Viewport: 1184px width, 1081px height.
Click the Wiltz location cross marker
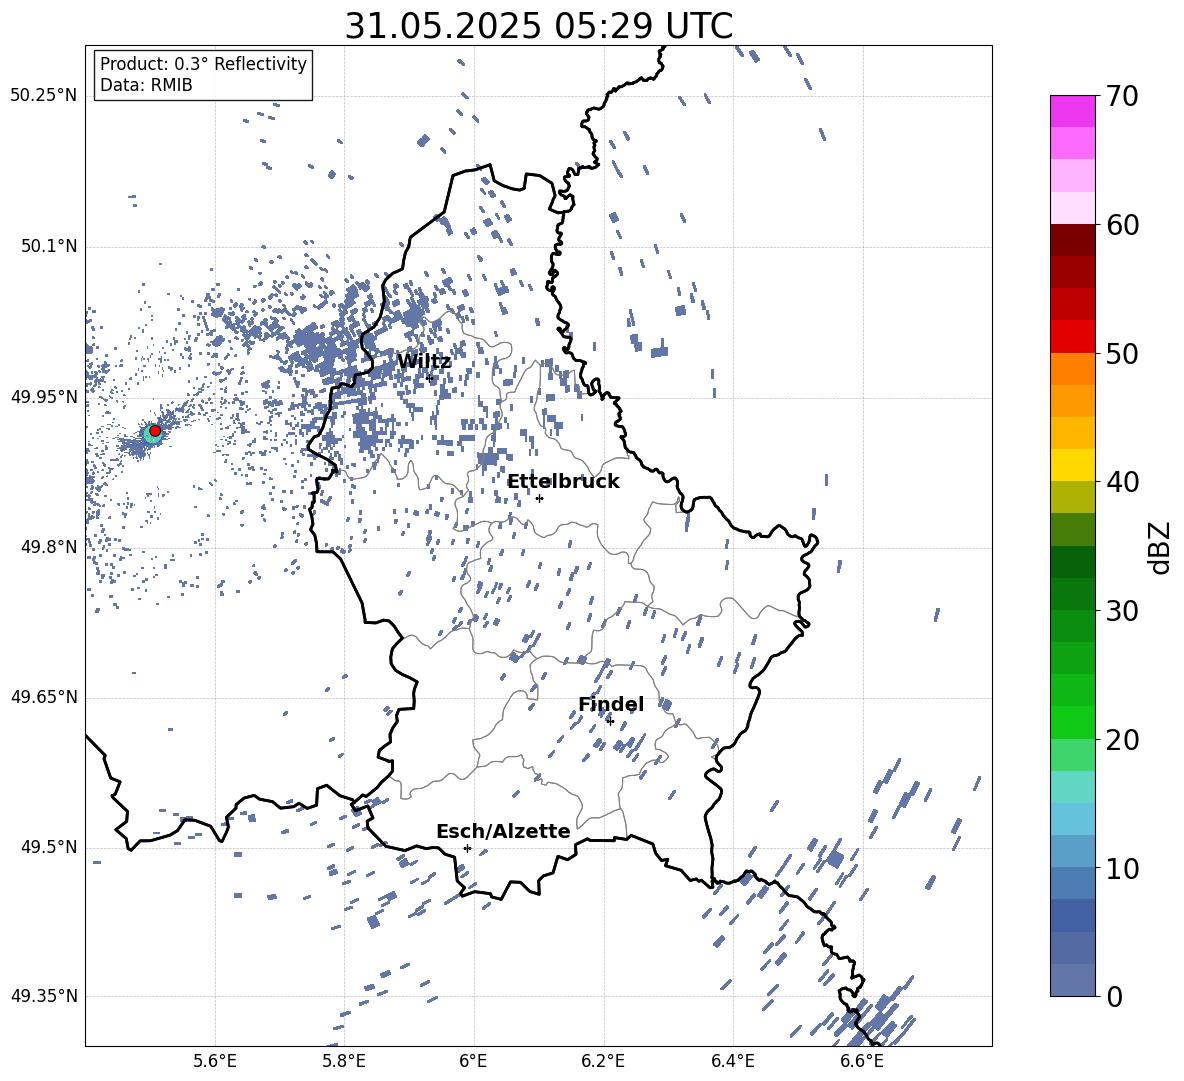430,377
